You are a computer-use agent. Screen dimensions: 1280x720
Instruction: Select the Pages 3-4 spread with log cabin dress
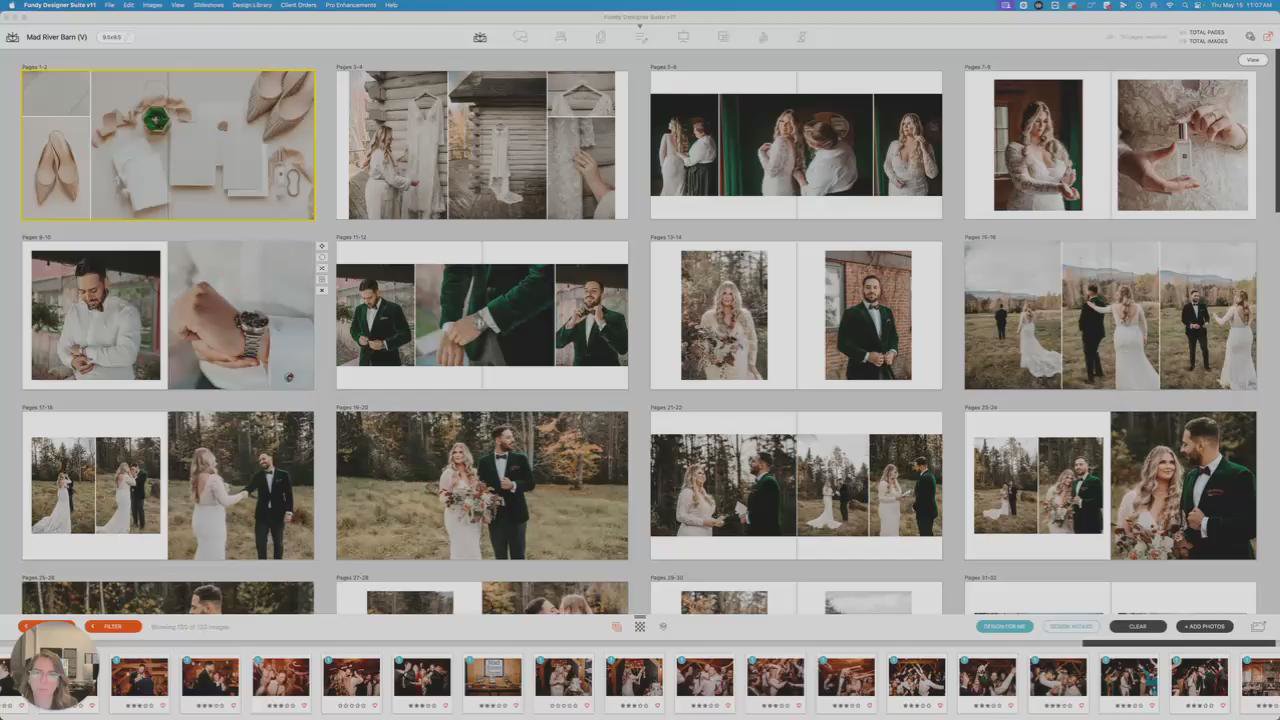click(x=482, y=145)
